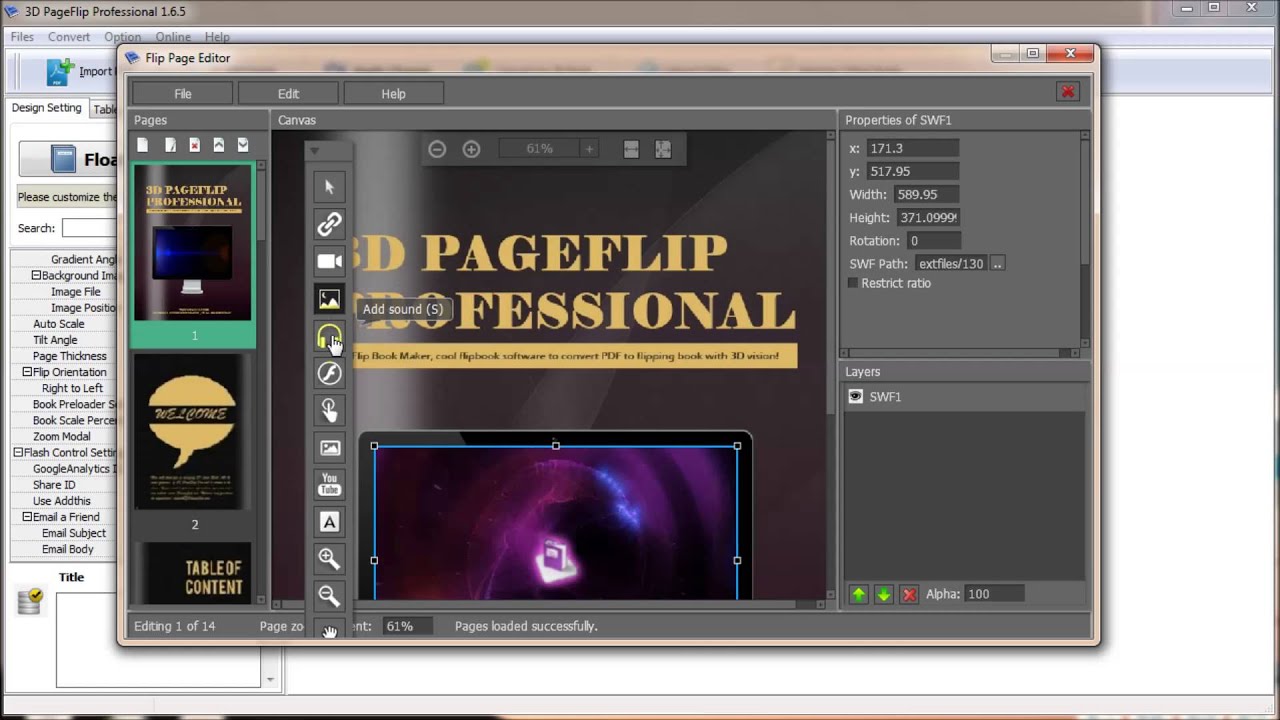1280x720 pixels.
Task: Select the Zoom Modal setting row
Action: click(x=64, y=437)
